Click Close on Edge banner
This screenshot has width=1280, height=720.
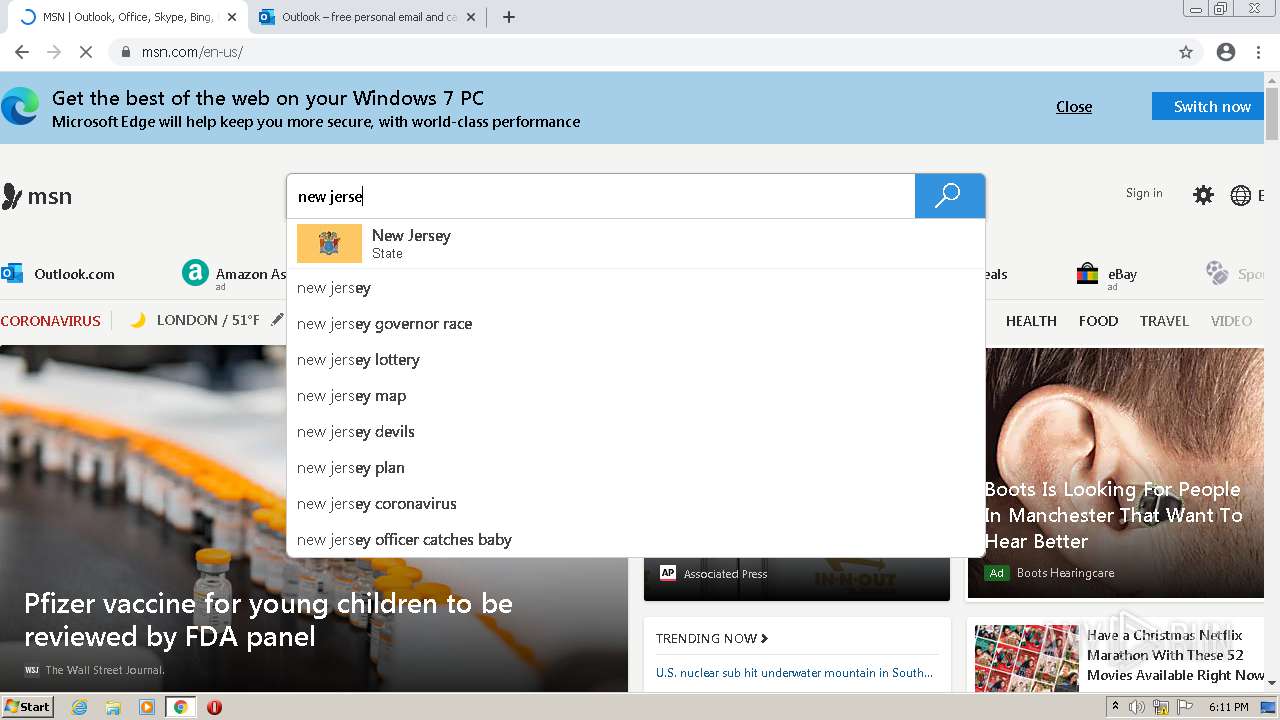tap(1074, 107)
